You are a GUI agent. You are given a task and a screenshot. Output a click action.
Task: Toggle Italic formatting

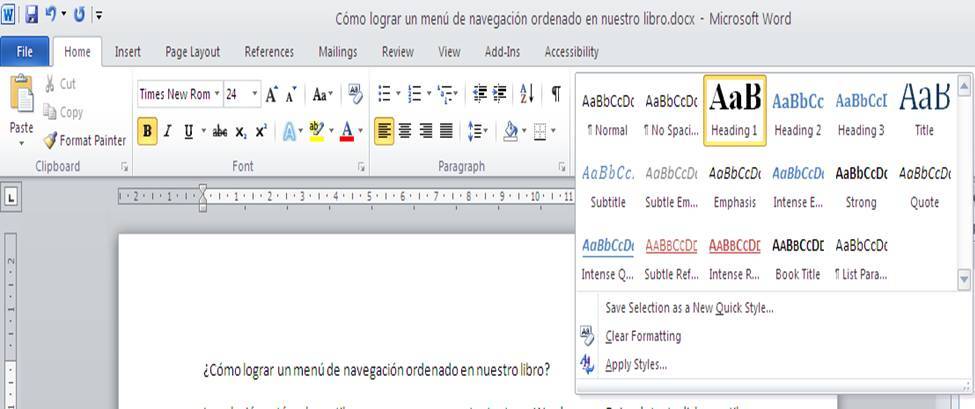coord(168,131)
